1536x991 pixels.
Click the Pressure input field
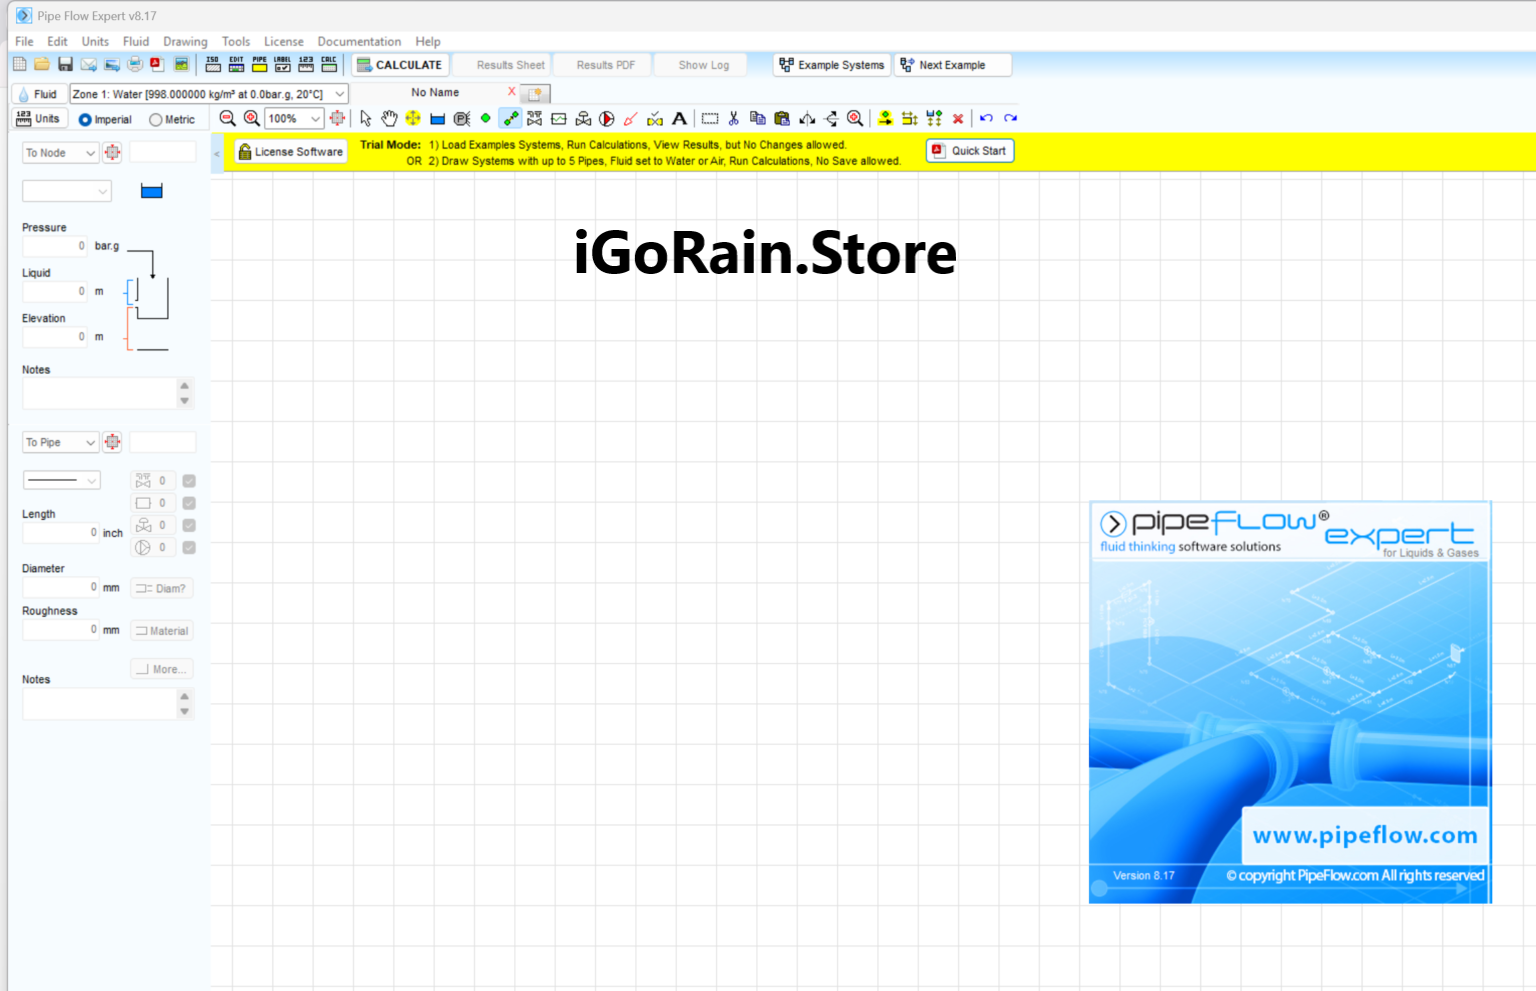coord(56,246)
